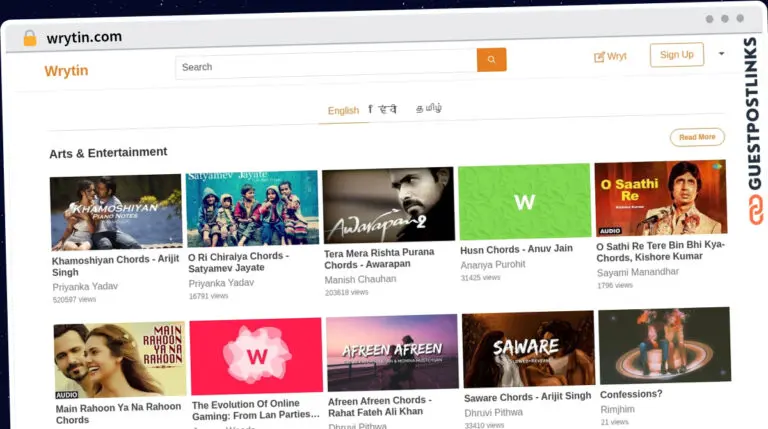The image size is (768, 429).
Task: Open the green W placeholder for Husn Chords
Action: click(524, 202)
